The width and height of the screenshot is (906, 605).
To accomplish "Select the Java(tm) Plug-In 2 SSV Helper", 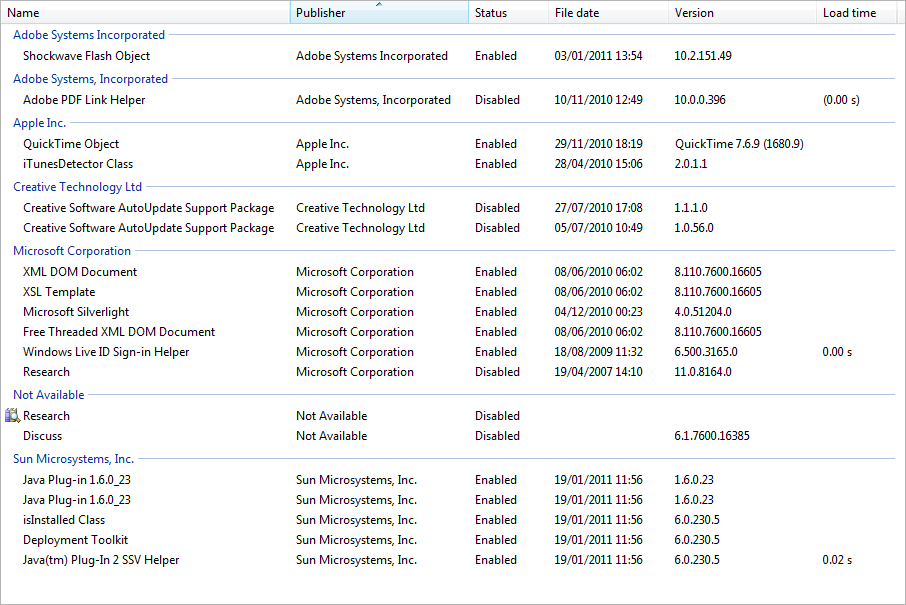I will 453,560.
